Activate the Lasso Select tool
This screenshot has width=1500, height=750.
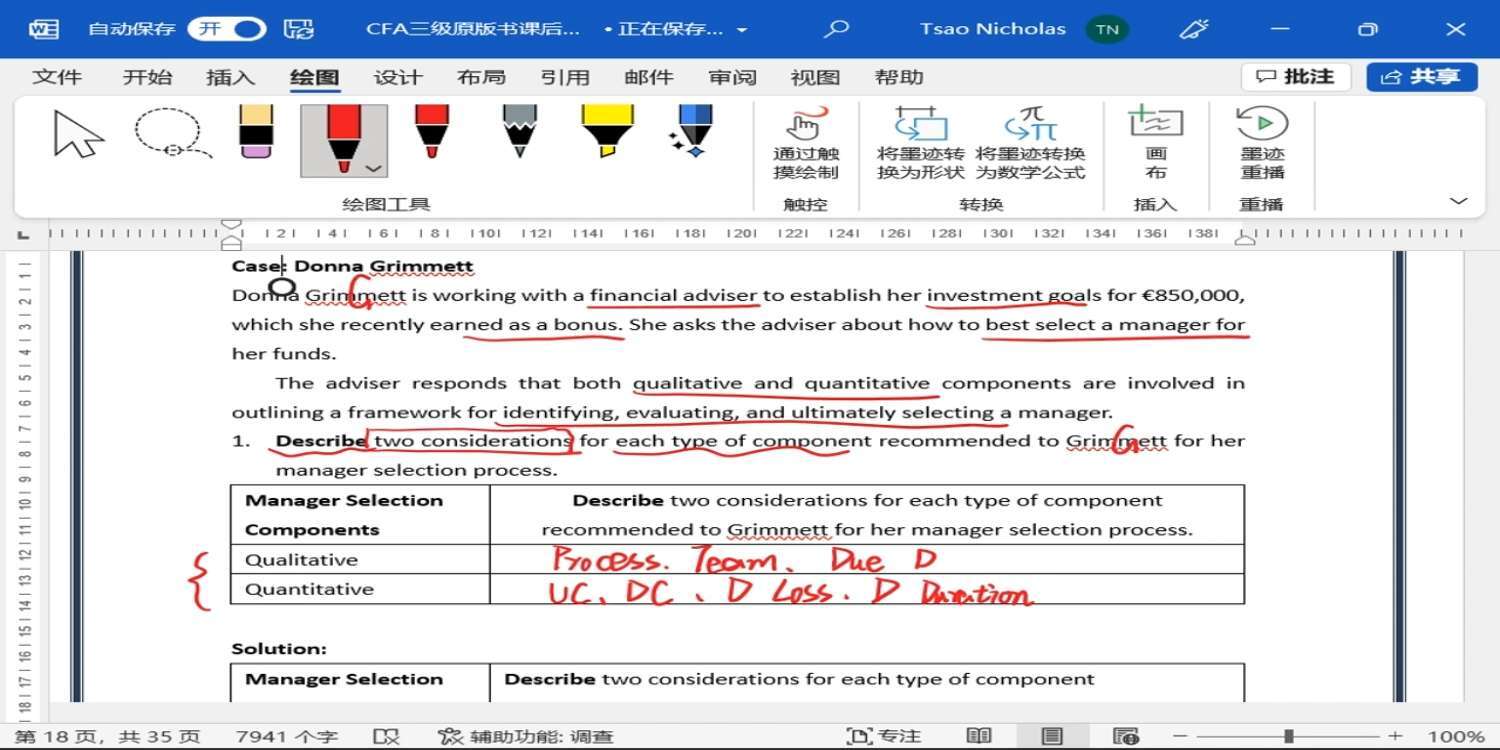point(172,134)
